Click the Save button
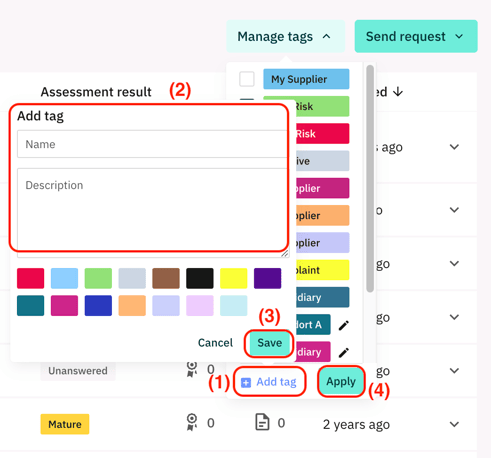Viewport: 491px width, 458px height. [x=269, y=343]
